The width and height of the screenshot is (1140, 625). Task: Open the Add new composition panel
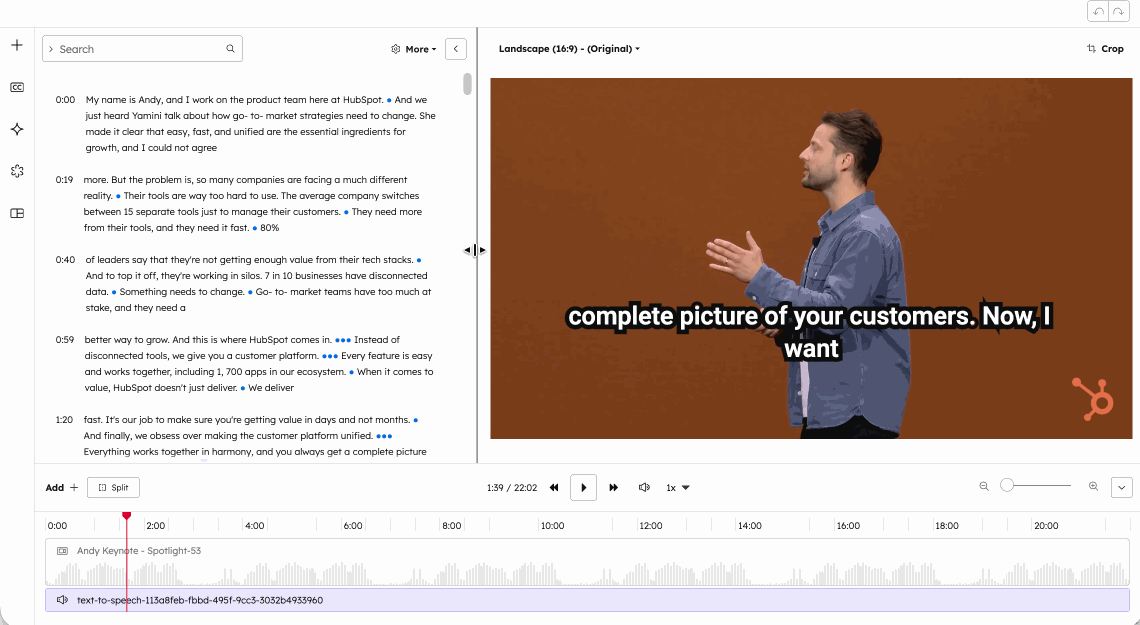click(x=16, y=44)
